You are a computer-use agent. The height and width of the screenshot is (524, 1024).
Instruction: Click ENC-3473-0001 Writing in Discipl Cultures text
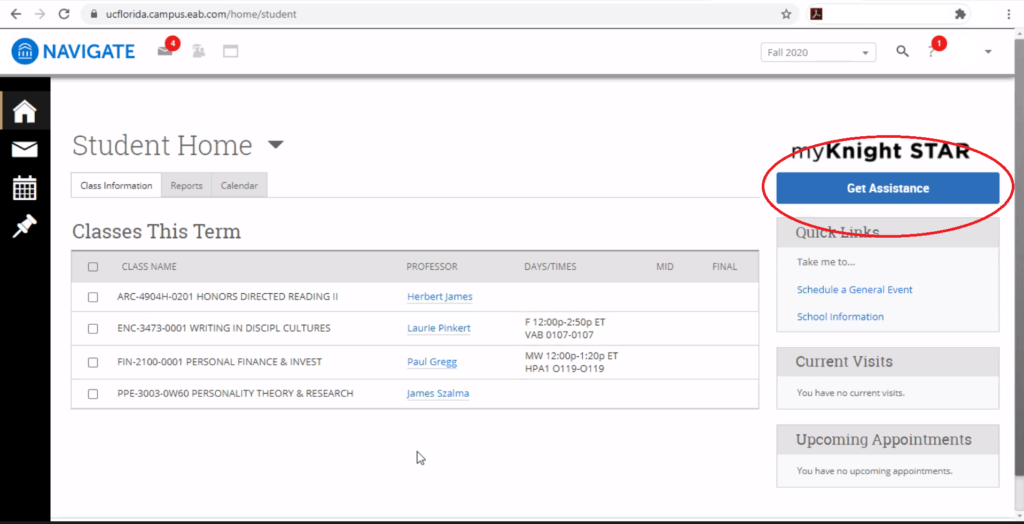coord(223,328)
